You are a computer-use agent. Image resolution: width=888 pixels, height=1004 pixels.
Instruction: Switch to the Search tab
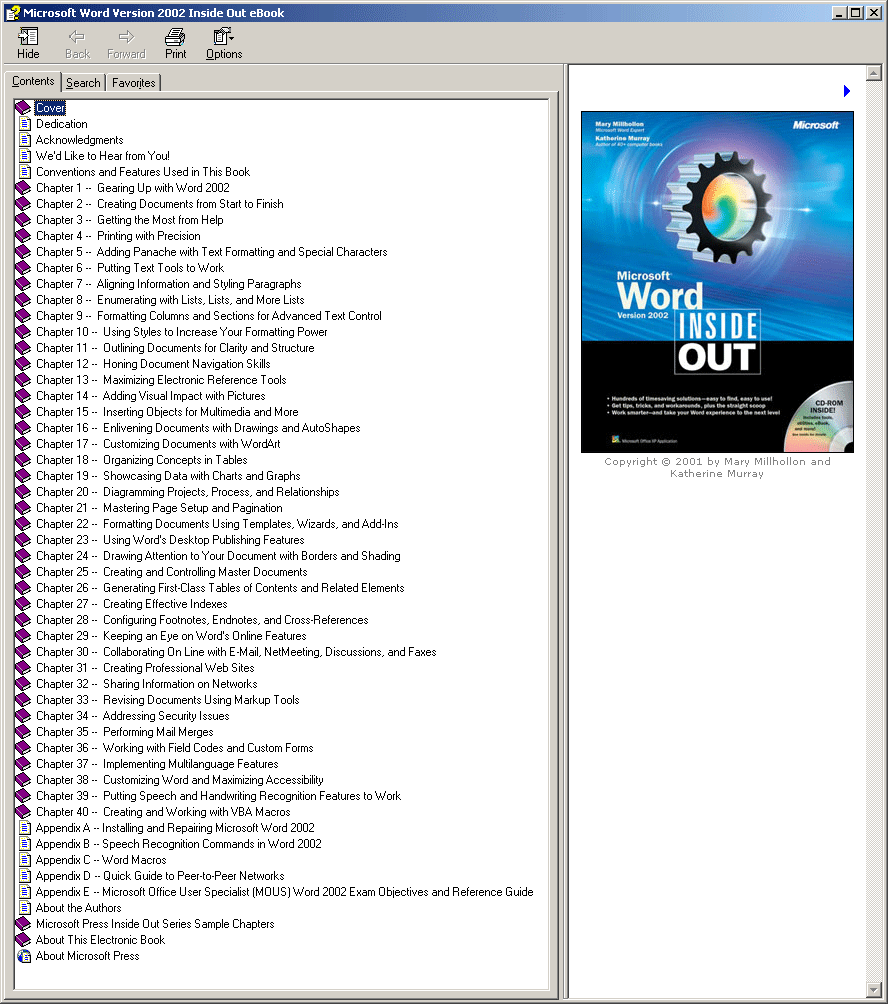(83, 83)
